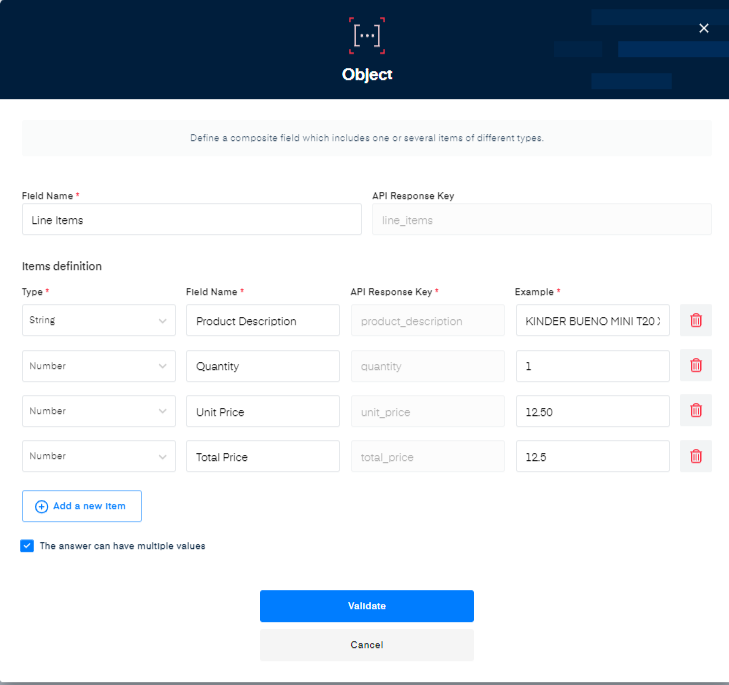This screenshot has width=729, height=685.
Task: Change type dropdown for Total Price row
Action: pos(98,456)
